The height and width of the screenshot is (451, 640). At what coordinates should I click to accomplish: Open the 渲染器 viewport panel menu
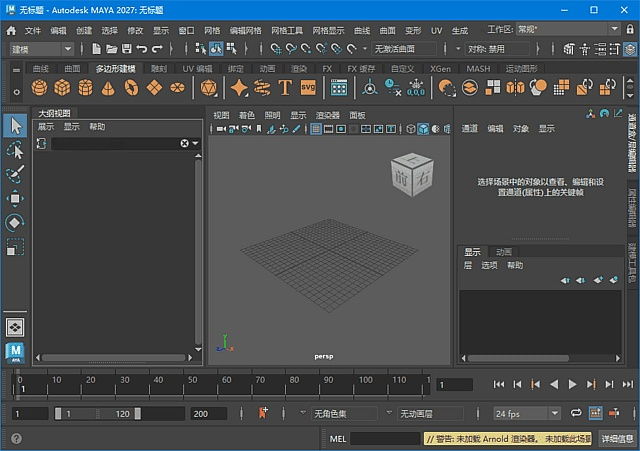tap(327, 115)
